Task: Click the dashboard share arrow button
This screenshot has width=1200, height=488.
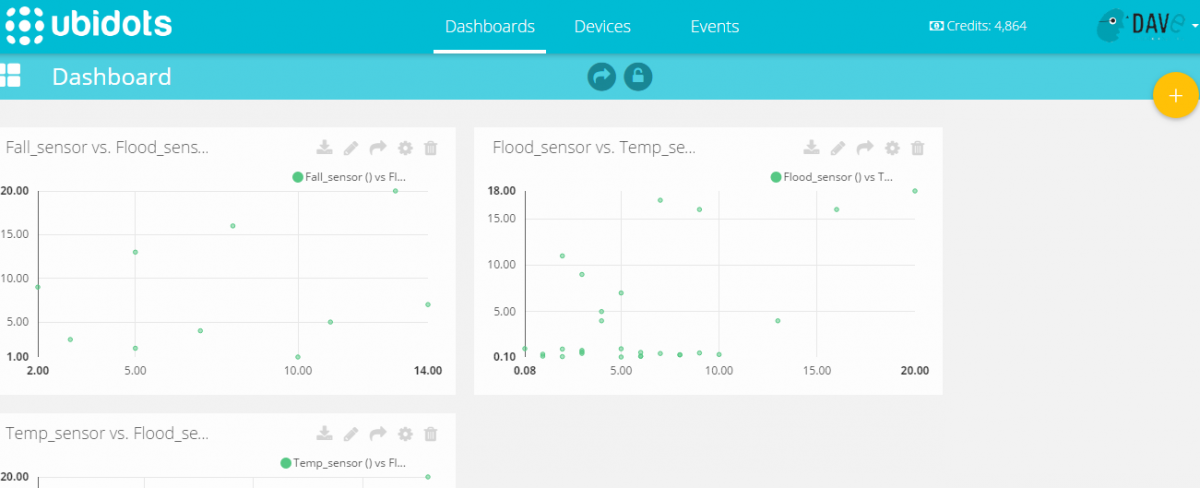Action: pos(601,76)
